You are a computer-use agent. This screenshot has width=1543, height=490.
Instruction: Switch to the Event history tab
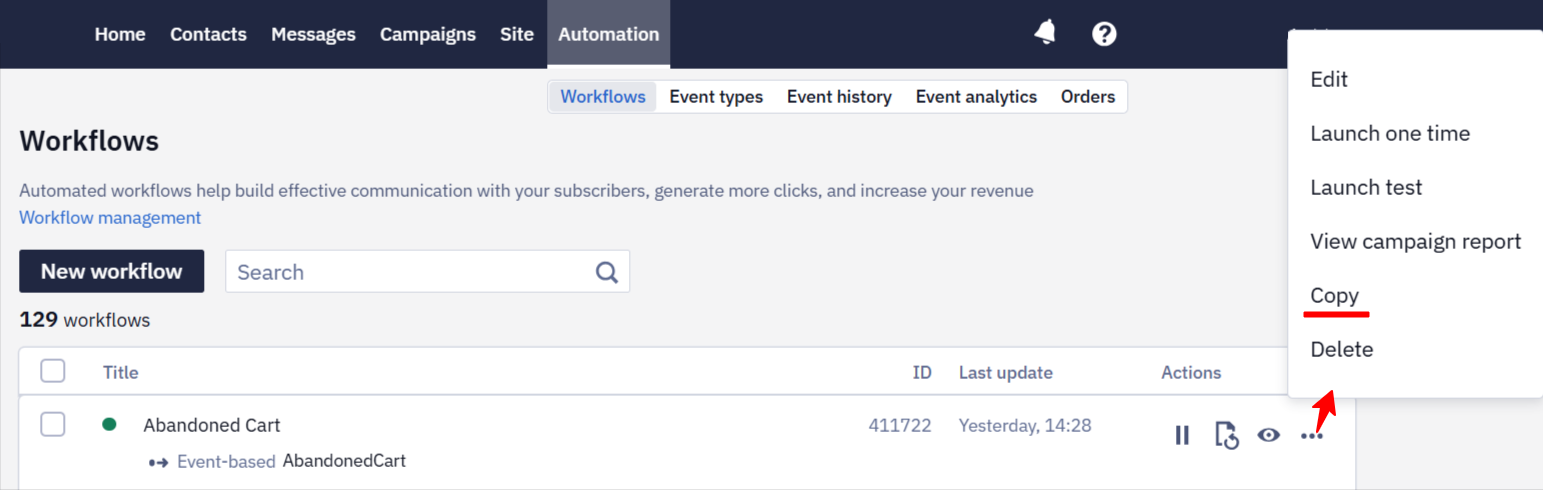[839, 97]
